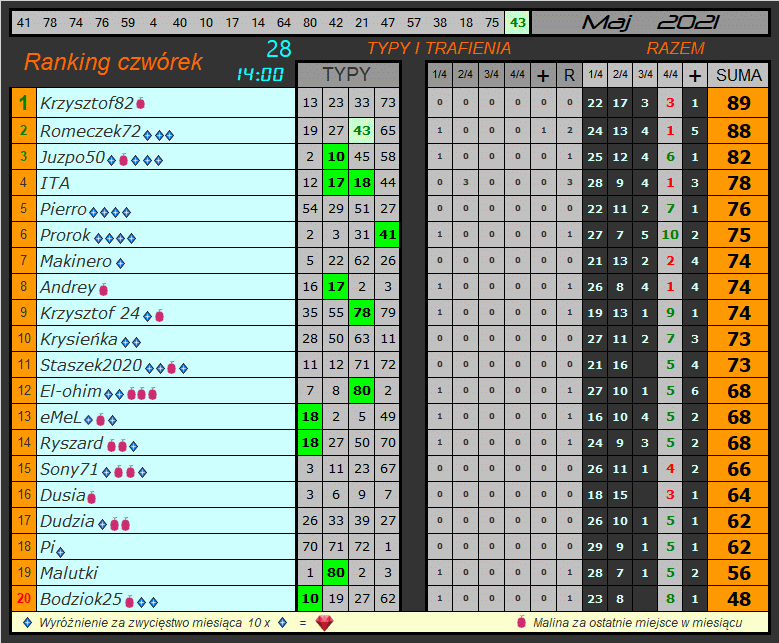Click the day number 28 above the time
This screenshot has width=779, height=643.
278,49
